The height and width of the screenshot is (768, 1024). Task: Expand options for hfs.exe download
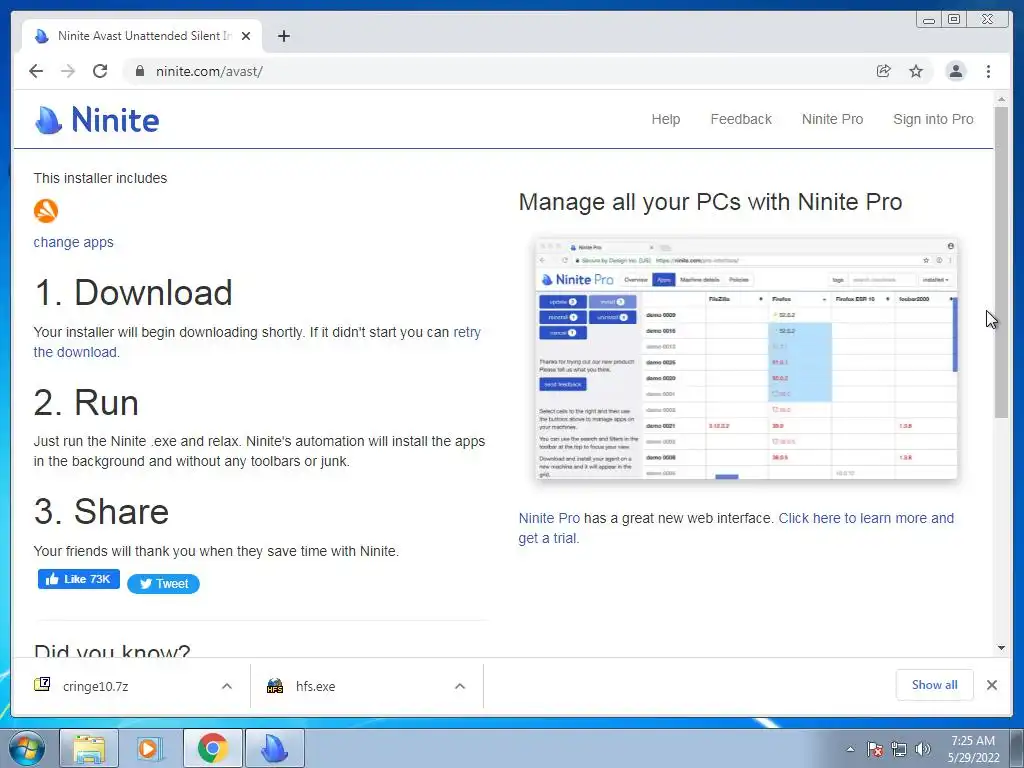460,686
